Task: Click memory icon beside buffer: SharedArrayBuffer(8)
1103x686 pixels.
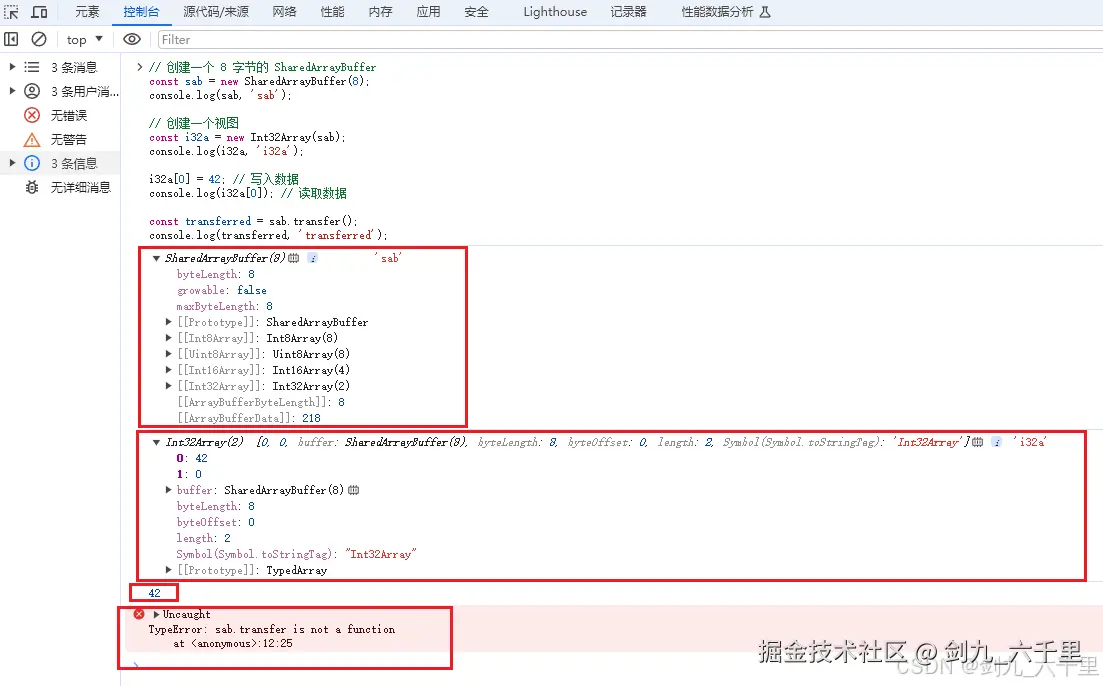Action: (354, 490)
